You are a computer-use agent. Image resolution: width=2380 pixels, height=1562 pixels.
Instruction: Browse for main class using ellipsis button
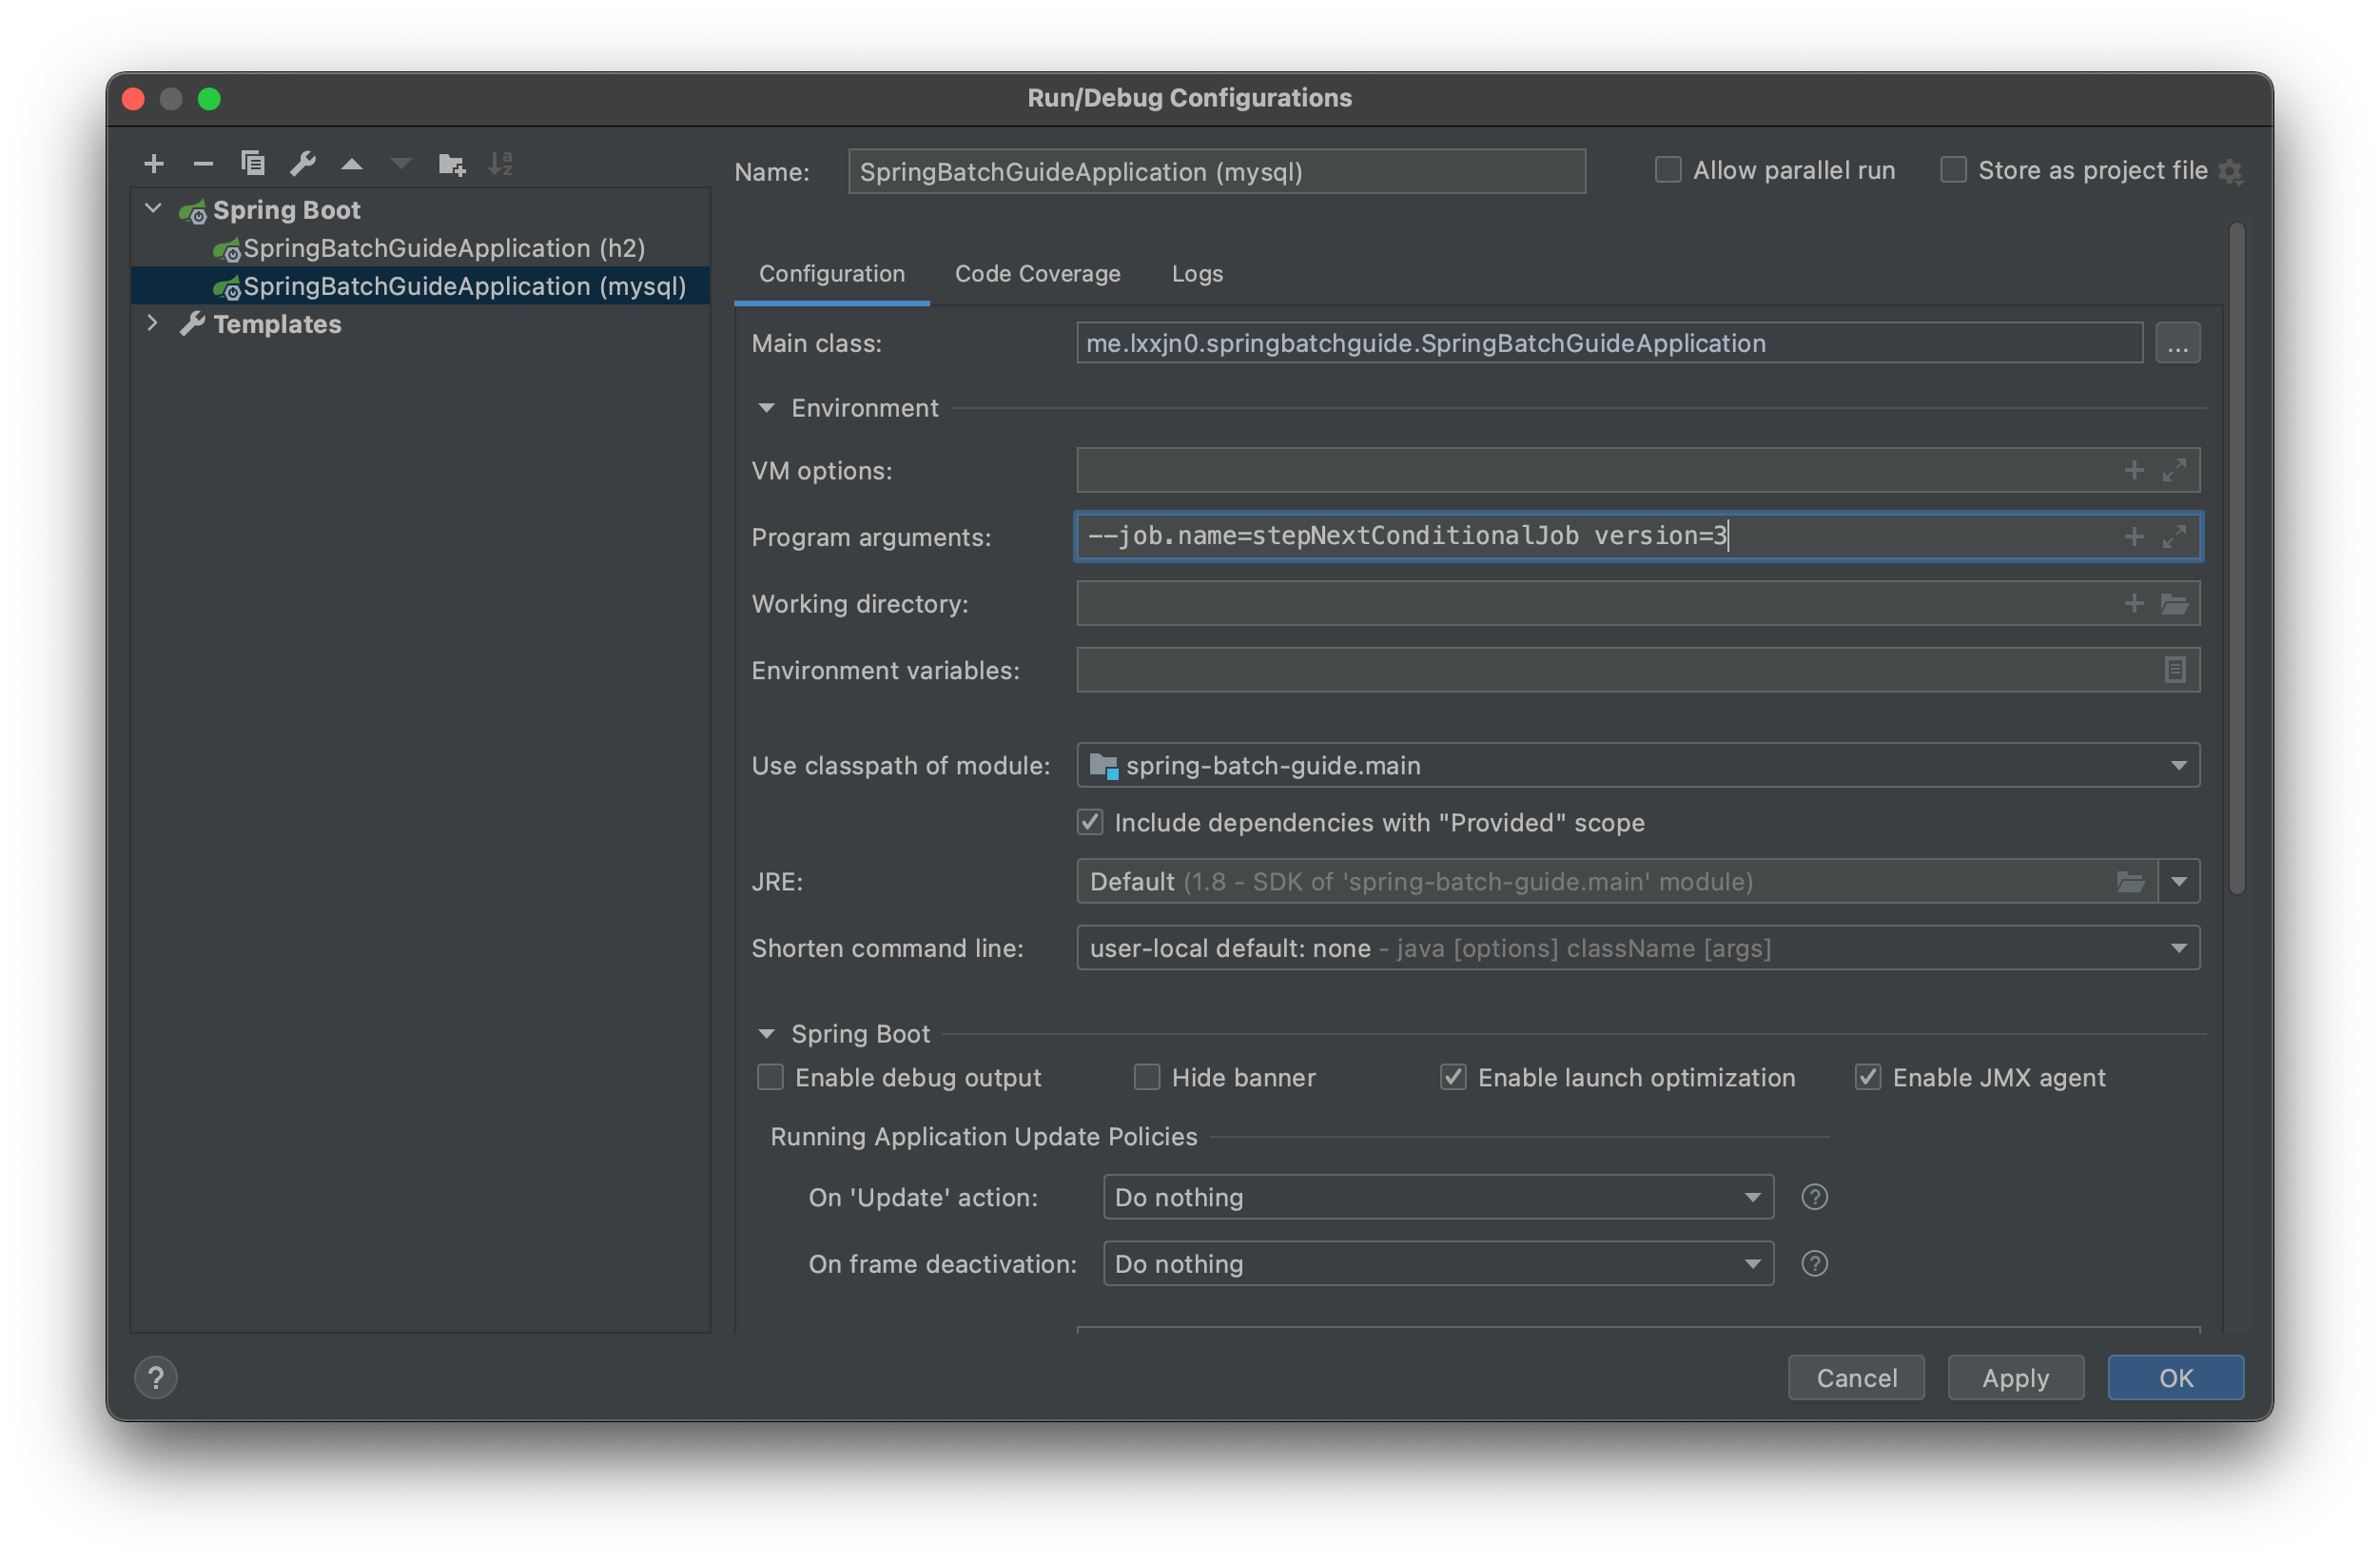[x=2177, y=343]
